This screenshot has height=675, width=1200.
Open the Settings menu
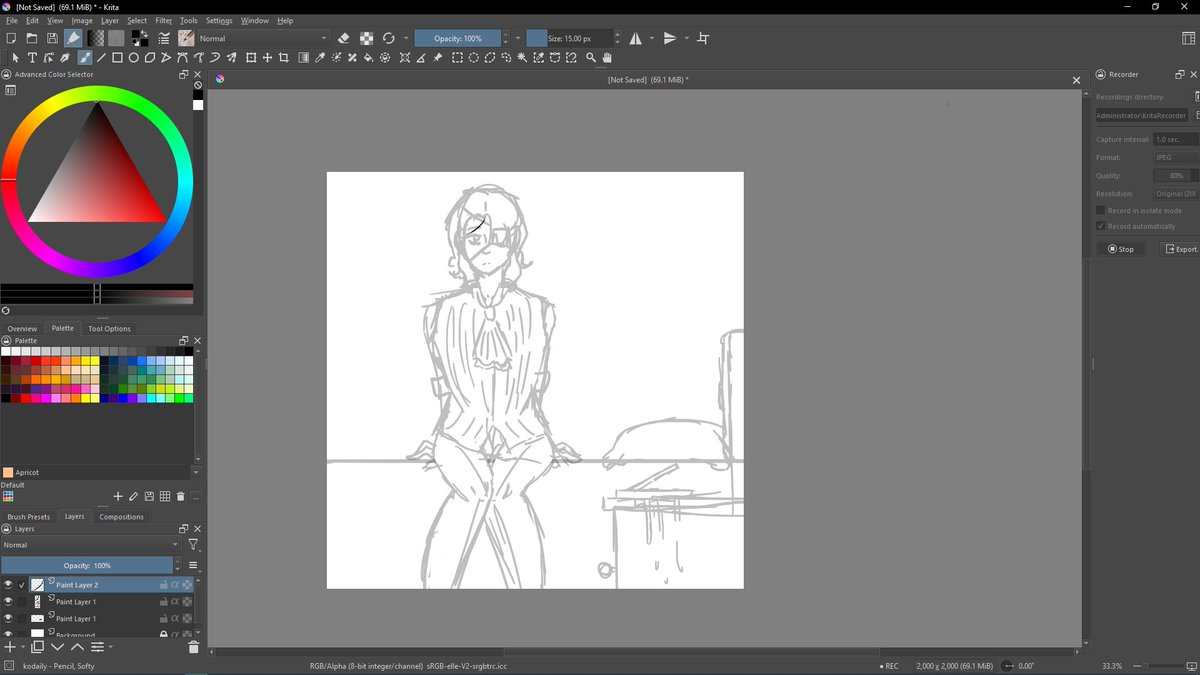point(219,20)
